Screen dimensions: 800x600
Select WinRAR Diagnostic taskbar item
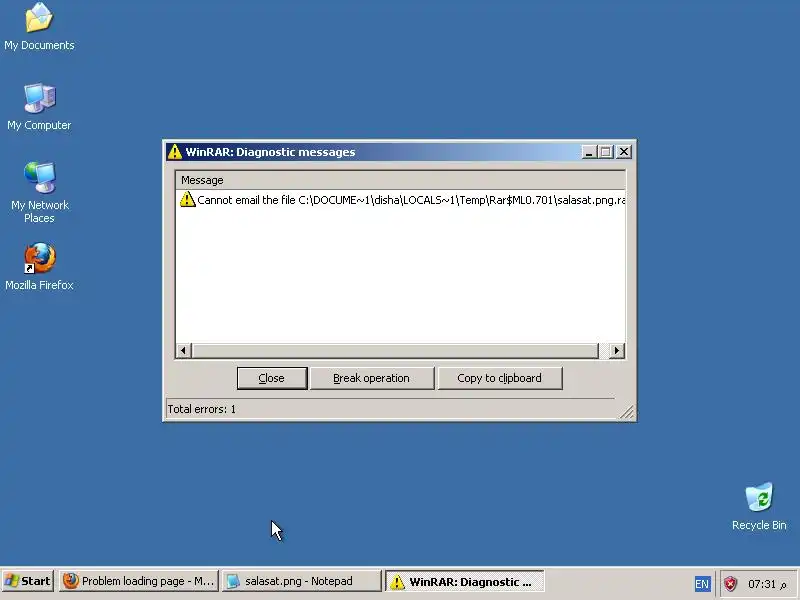[464, 582]
